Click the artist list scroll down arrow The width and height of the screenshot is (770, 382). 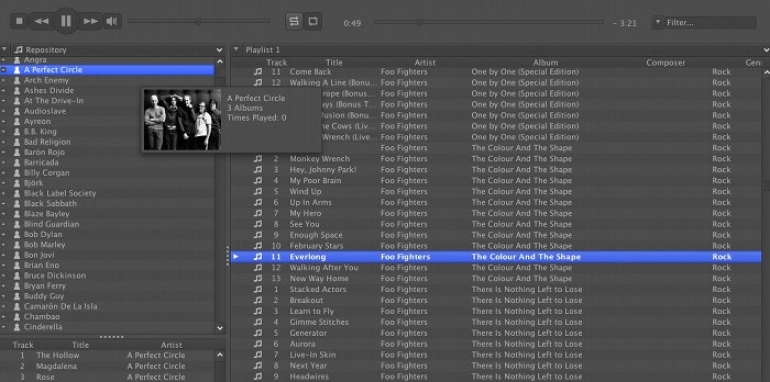click(220, 328)
